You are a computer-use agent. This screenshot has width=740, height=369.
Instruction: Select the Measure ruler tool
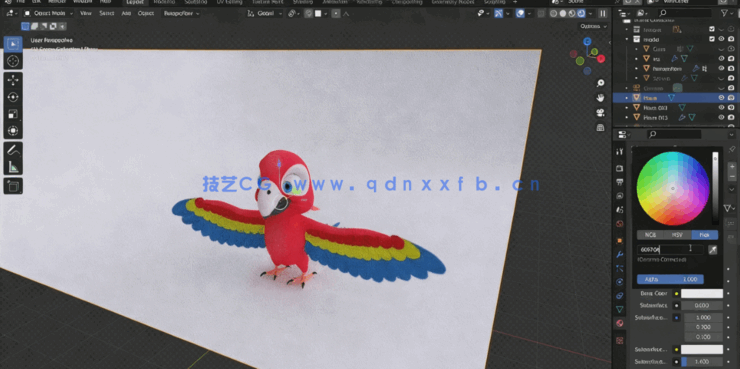(13, 167)
